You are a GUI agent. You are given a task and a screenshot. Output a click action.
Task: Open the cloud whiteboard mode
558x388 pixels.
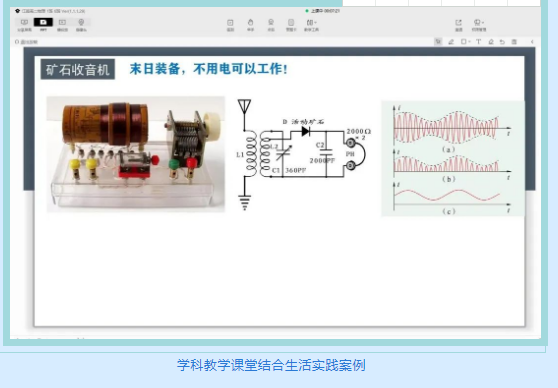pos(24,24)
